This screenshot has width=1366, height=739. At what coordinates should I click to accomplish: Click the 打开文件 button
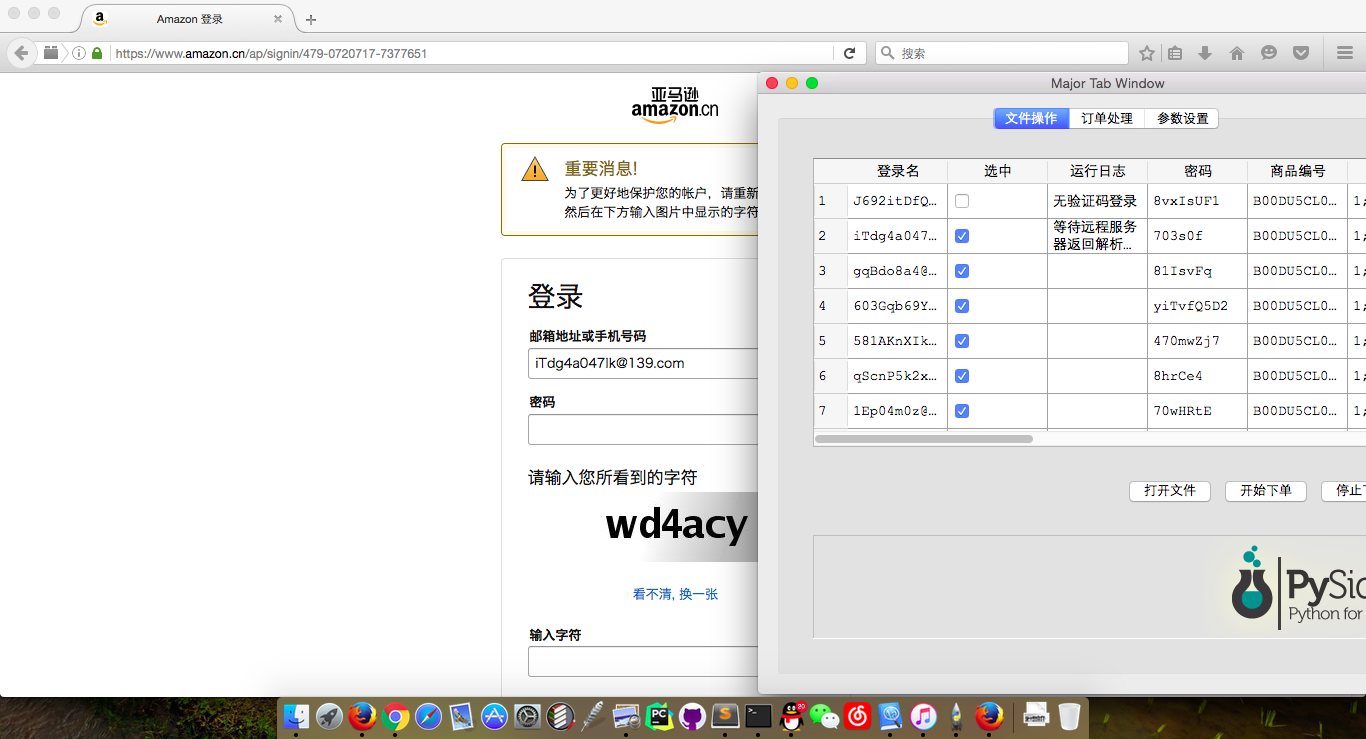point(1170,491)
